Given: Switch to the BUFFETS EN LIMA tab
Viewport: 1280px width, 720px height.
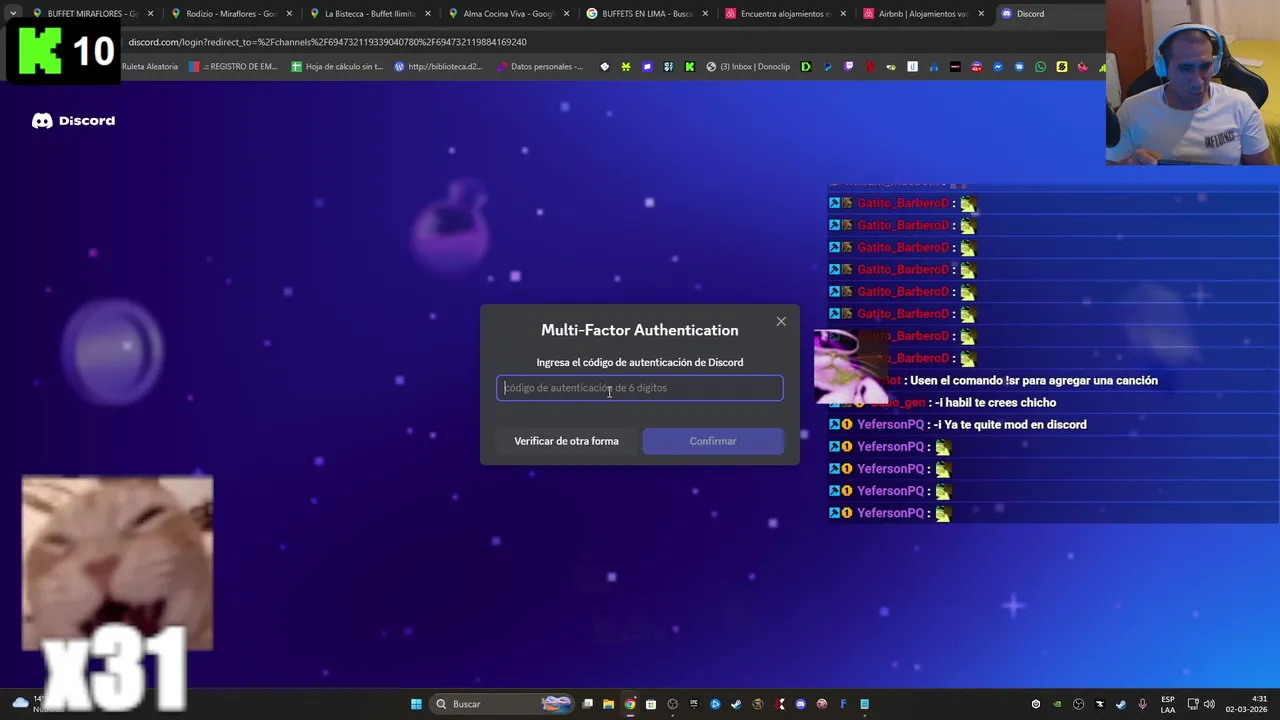Looking at the screenshot, I should coord(647,14).
